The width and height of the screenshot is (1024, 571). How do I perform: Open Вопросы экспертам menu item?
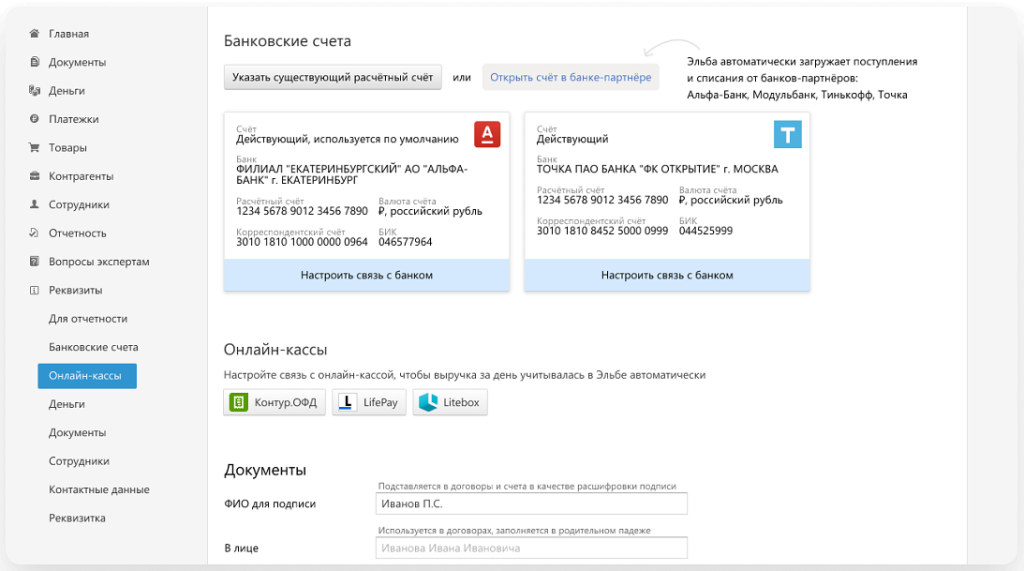click(98, 262)
